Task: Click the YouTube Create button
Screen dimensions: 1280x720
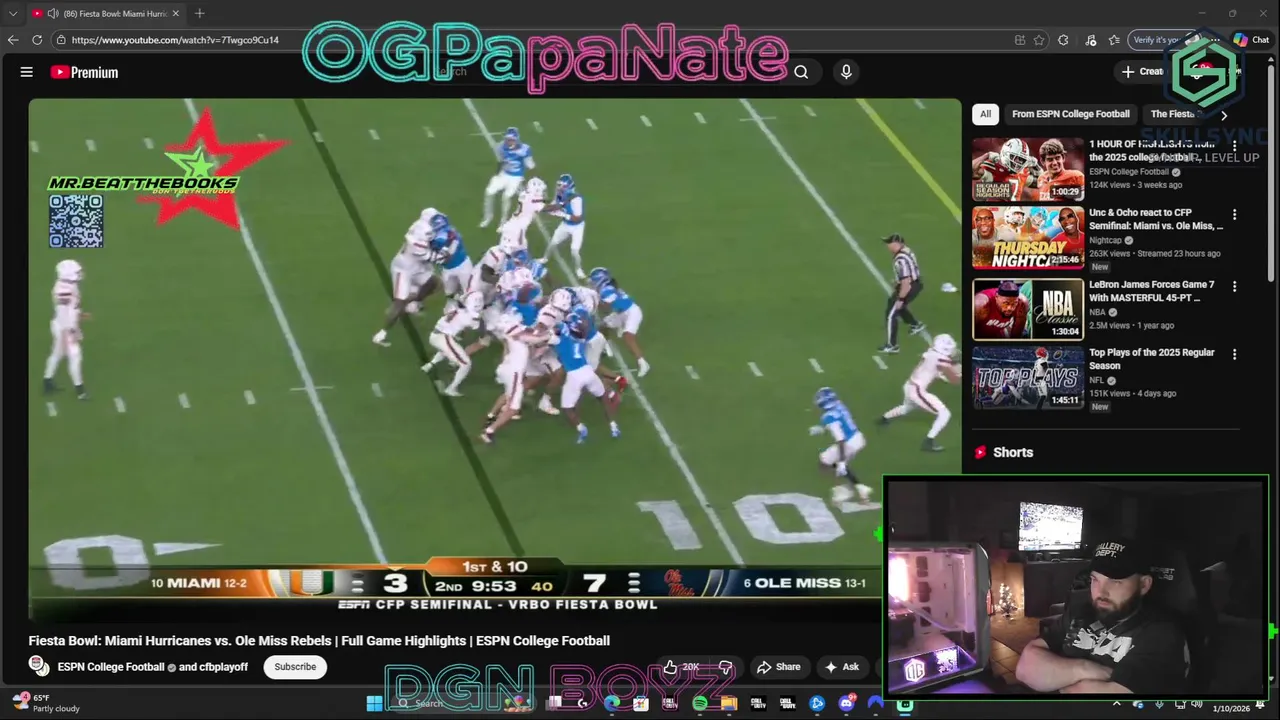Action: pyautogui.click(x=1143, y=71)
